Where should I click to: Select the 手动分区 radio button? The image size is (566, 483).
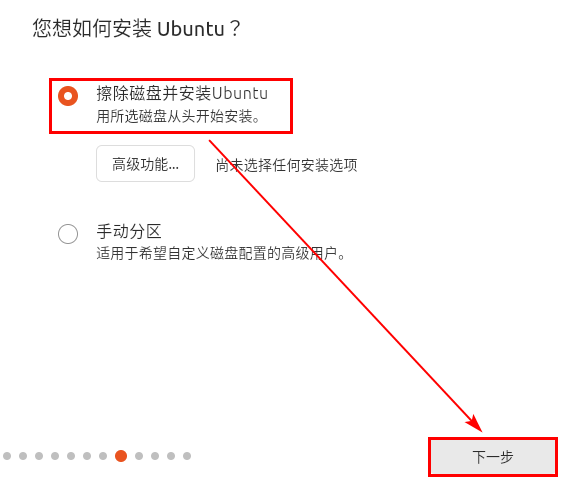click(x=68, y=234)
